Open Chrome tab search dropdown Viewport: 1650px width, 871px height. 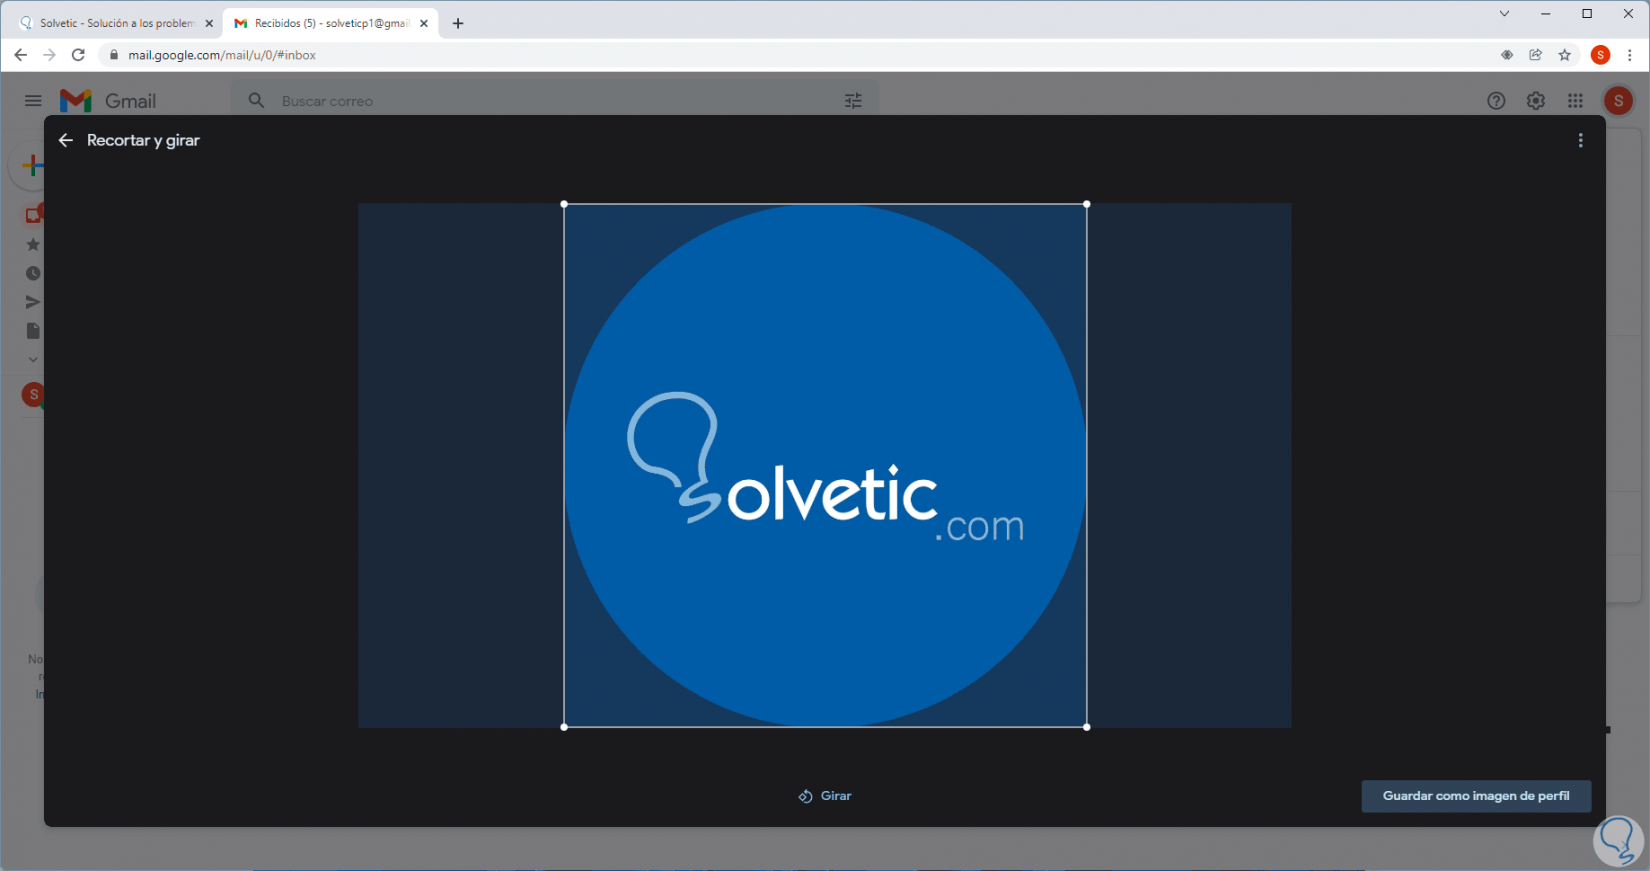coord(1504,14)
